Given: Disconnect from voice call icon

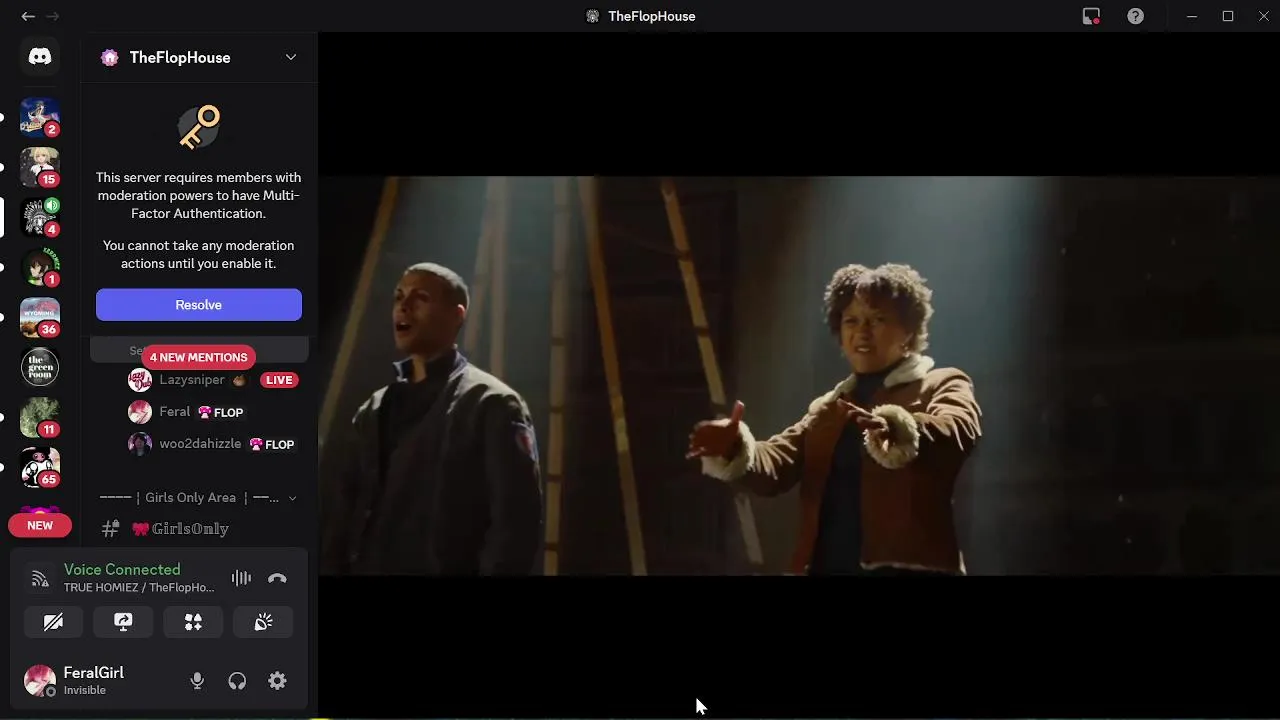Looking at the screenshot, I should coord(277,578).
